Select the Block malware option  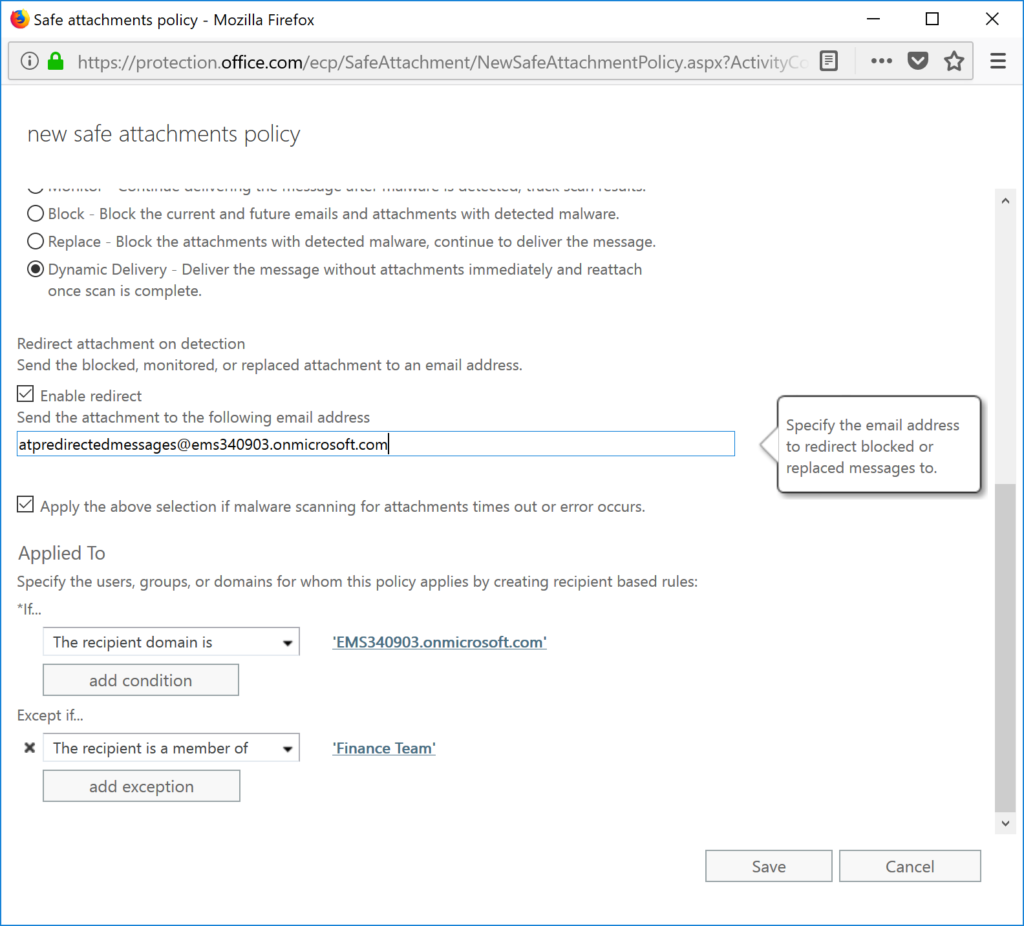coord(35,213)
